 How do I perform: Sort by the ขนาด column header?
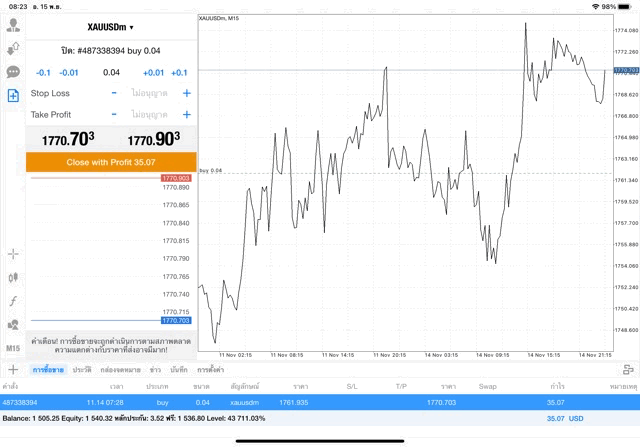[202, 386]
